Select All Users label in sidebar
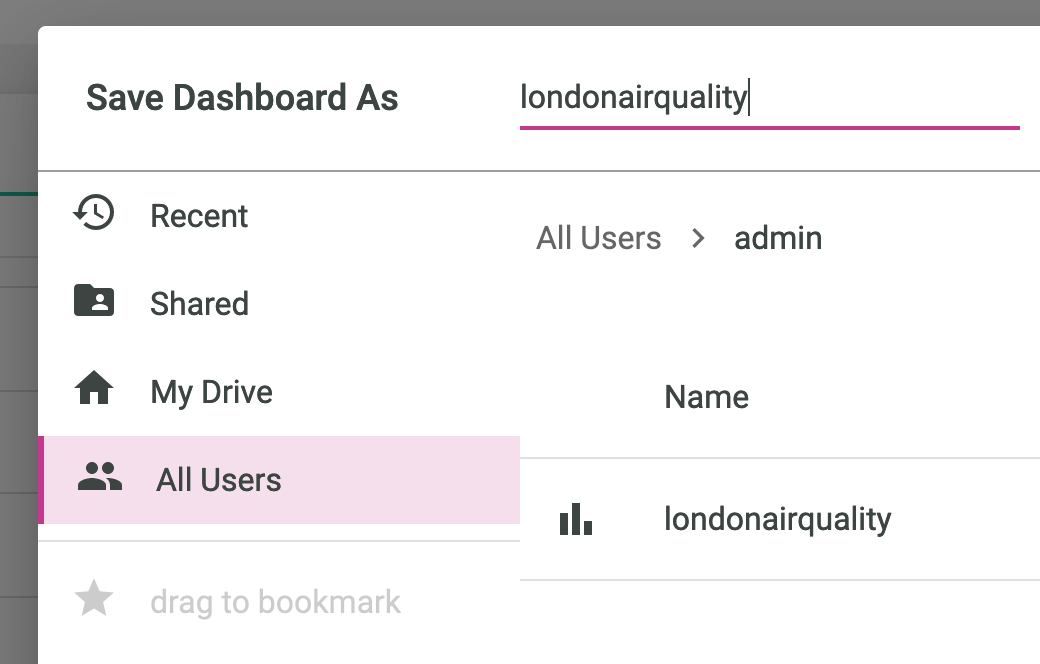 (x=218, y=480)
